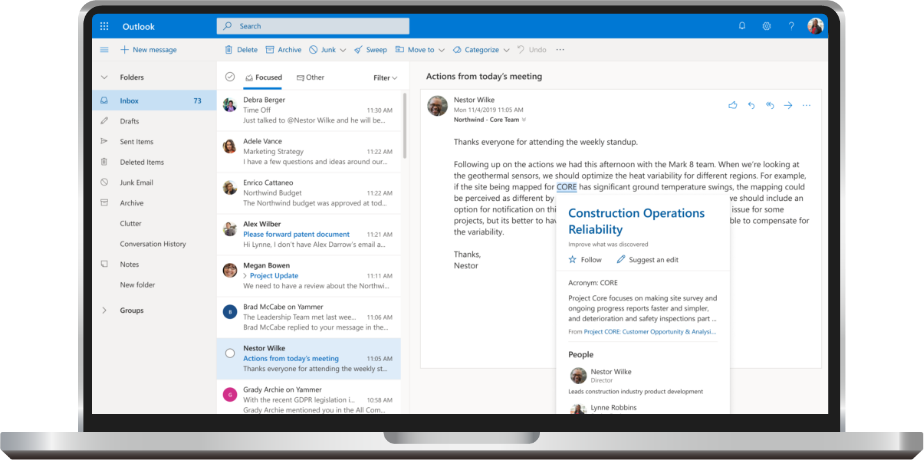
Task: Click the Construction Operations Reliability title
Action: click(x=636, y=221)
